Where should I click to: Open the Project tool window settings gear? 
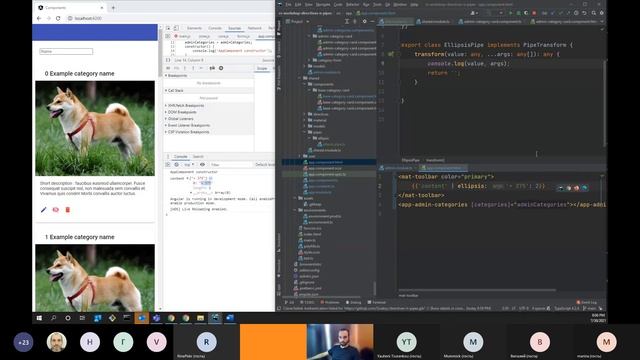click(364, 21)
